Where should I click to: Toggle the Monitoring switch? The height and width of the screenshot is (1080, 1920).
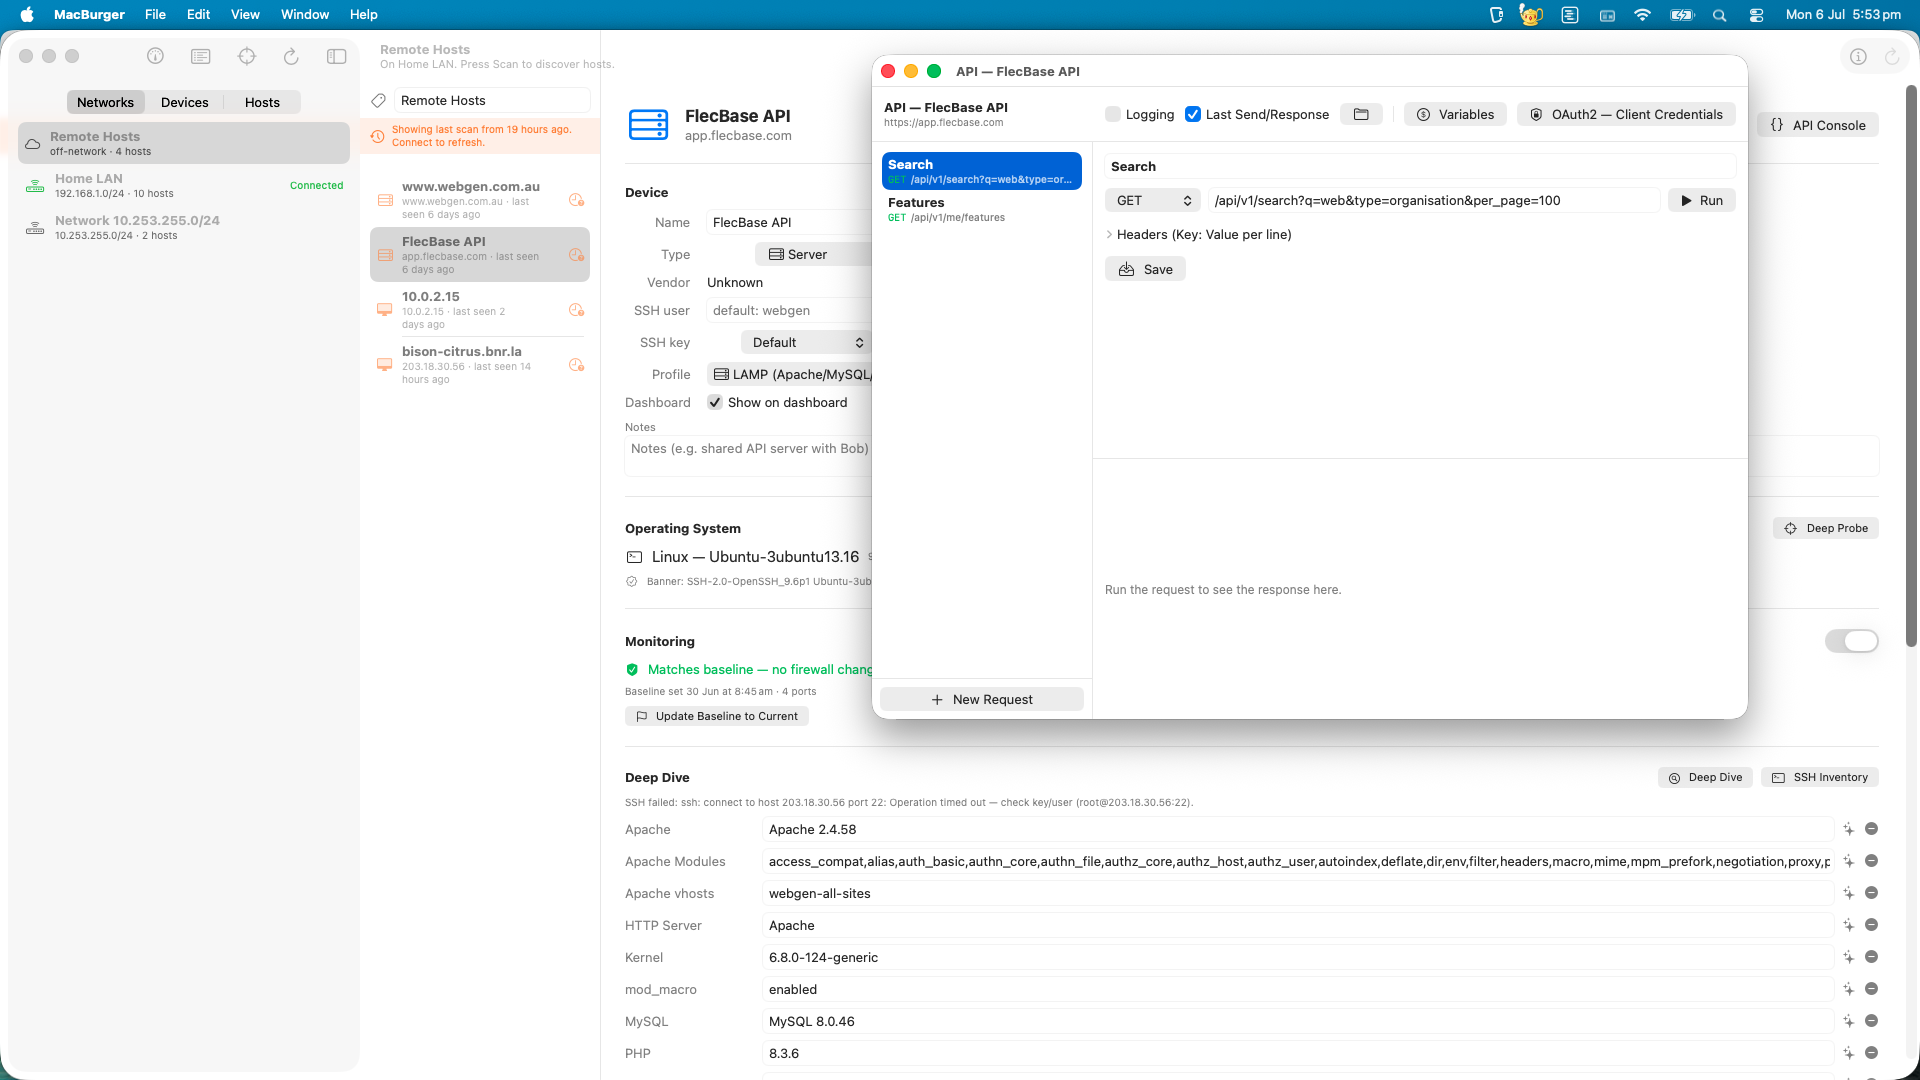point(1851,641)
